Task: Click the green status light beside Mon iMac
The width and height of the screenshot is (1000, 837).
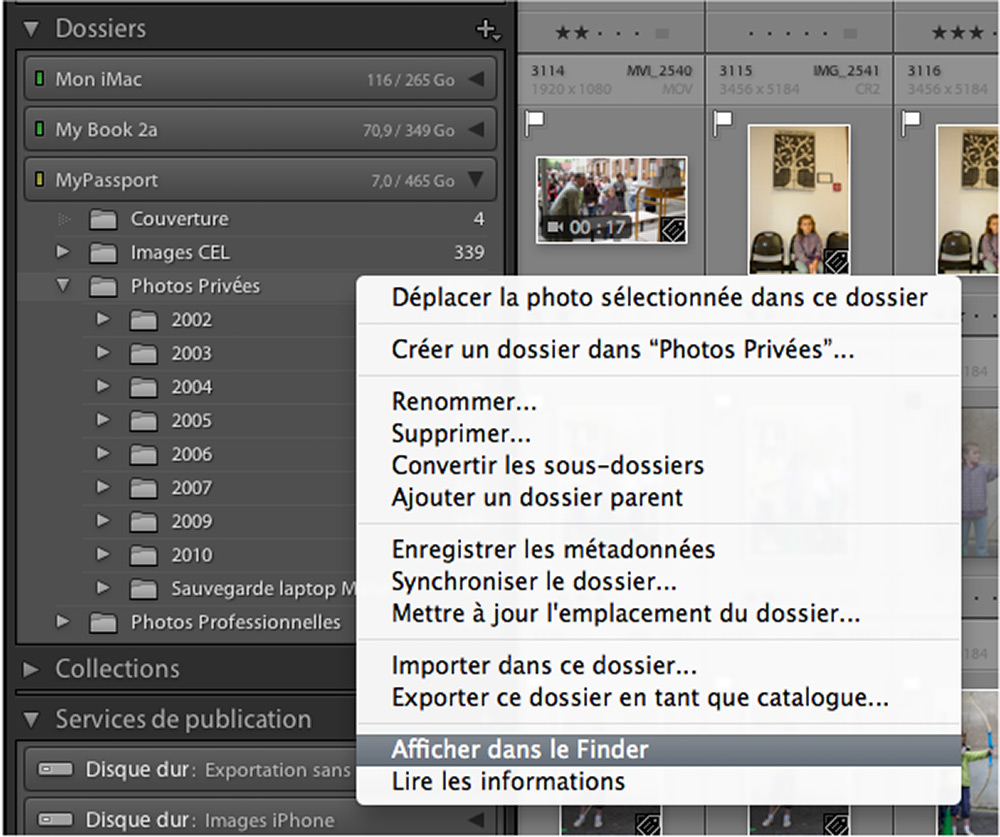Action: click(x=40, y=78)
